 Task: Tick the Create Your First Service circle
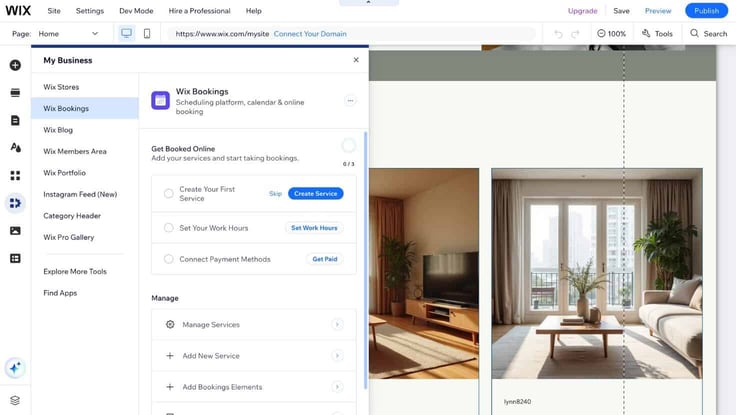tap(169, 193)
